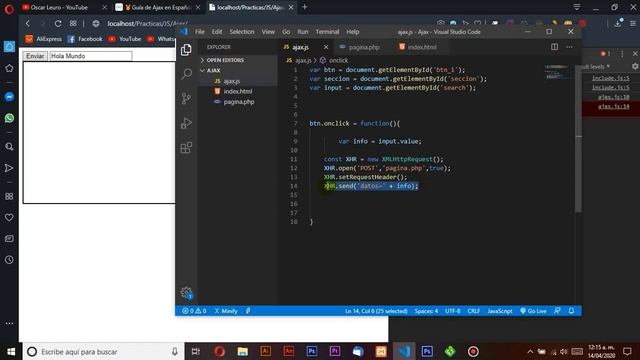Switch to Oscar Leuro YouTube browser tab

[x=59, y=7]
